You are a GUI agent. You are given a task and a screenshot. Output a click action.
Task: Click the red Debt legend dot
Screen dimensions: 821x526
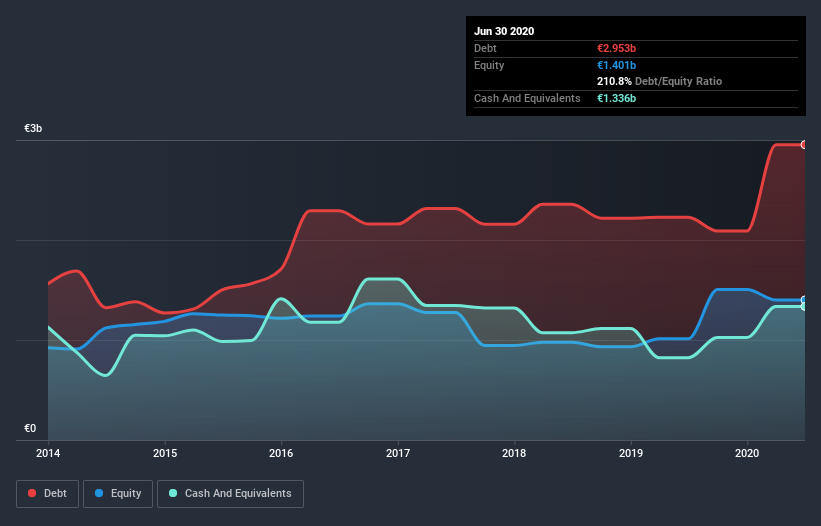(32, 493)
